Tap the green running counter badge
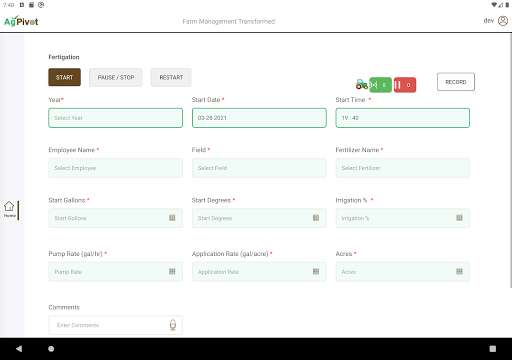This screenshot has height=360, width=512. coord(381,85)
